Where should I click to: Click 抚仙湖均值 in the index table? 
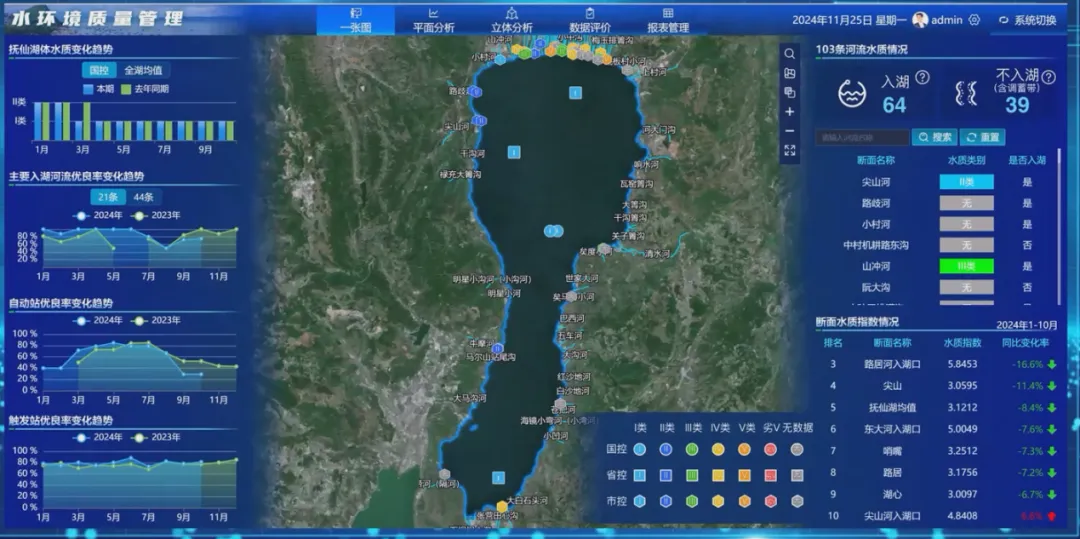tap(892, 408)
